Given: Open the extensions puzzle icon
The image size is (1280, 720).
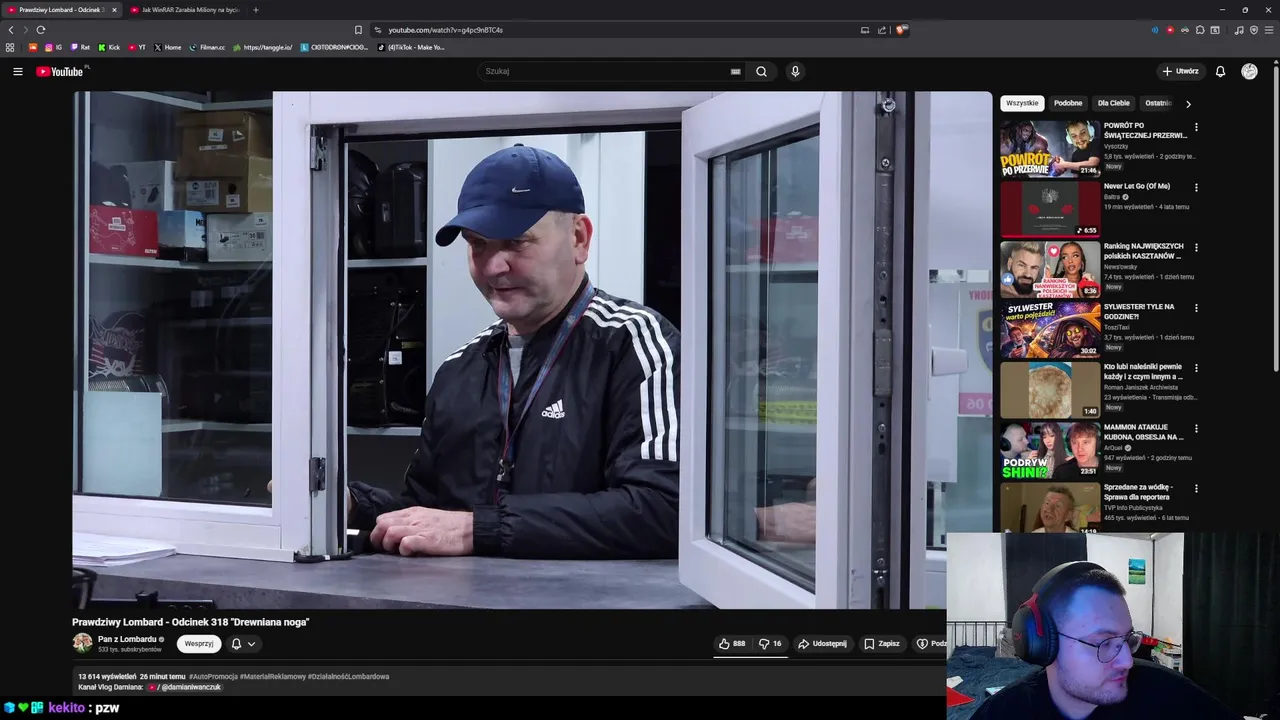Looking at the screenshot, I should [1200, 30].
